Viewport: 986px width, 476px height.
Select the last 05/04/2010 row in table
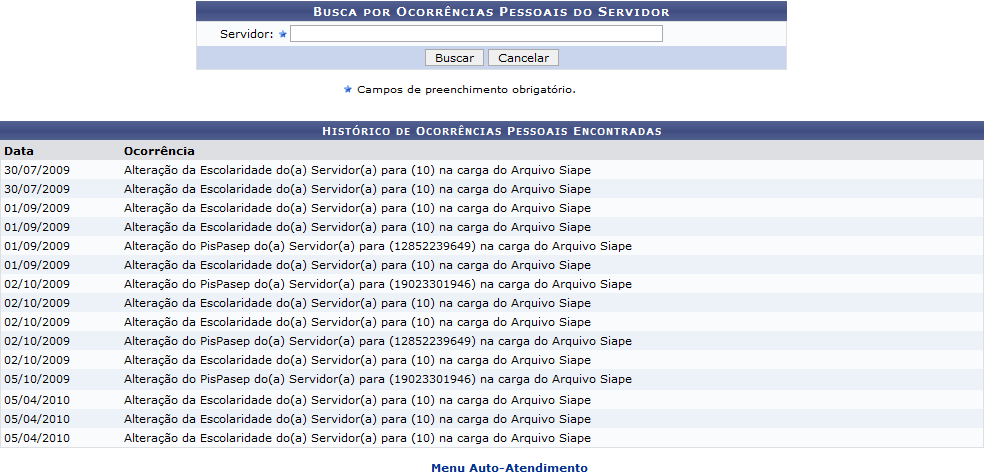(357, 438)
